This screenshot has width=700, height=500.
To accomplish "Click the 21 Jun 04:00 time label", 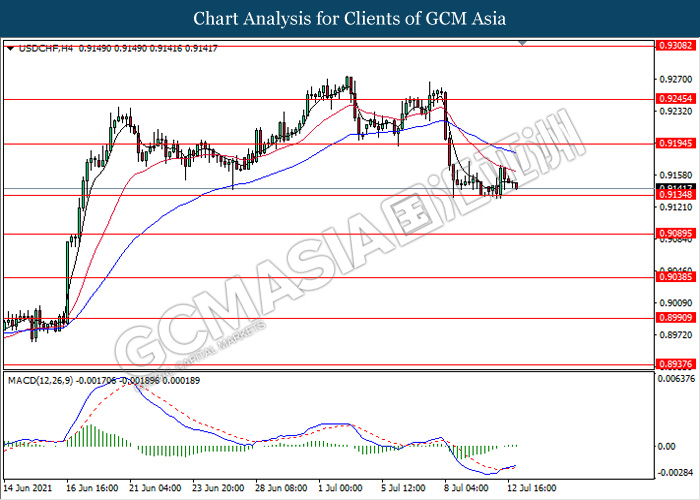I will pyautogui.click(x=155, y=488).
